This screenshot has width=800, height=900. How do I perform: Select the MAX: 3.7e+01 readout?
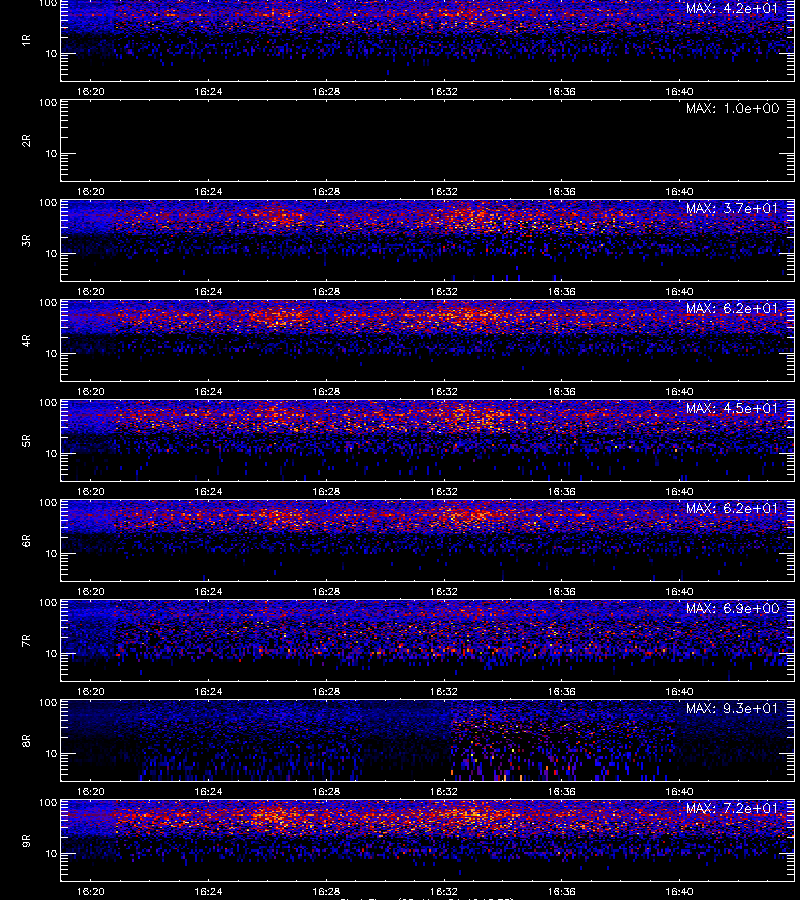[x=732, y=208]
